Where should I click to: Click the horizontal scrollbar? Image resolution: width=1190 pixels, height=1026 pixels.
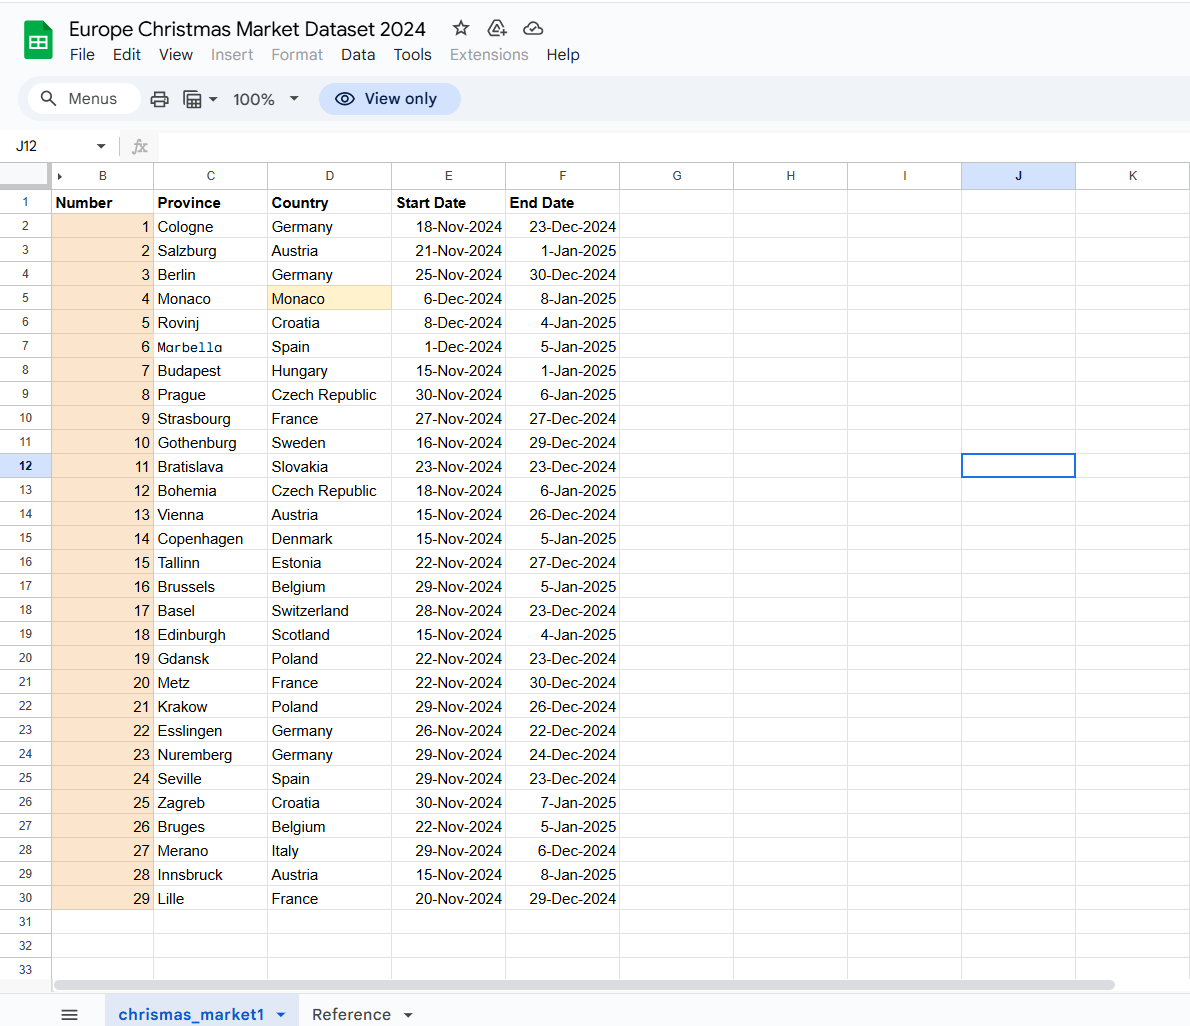point(584,985)
